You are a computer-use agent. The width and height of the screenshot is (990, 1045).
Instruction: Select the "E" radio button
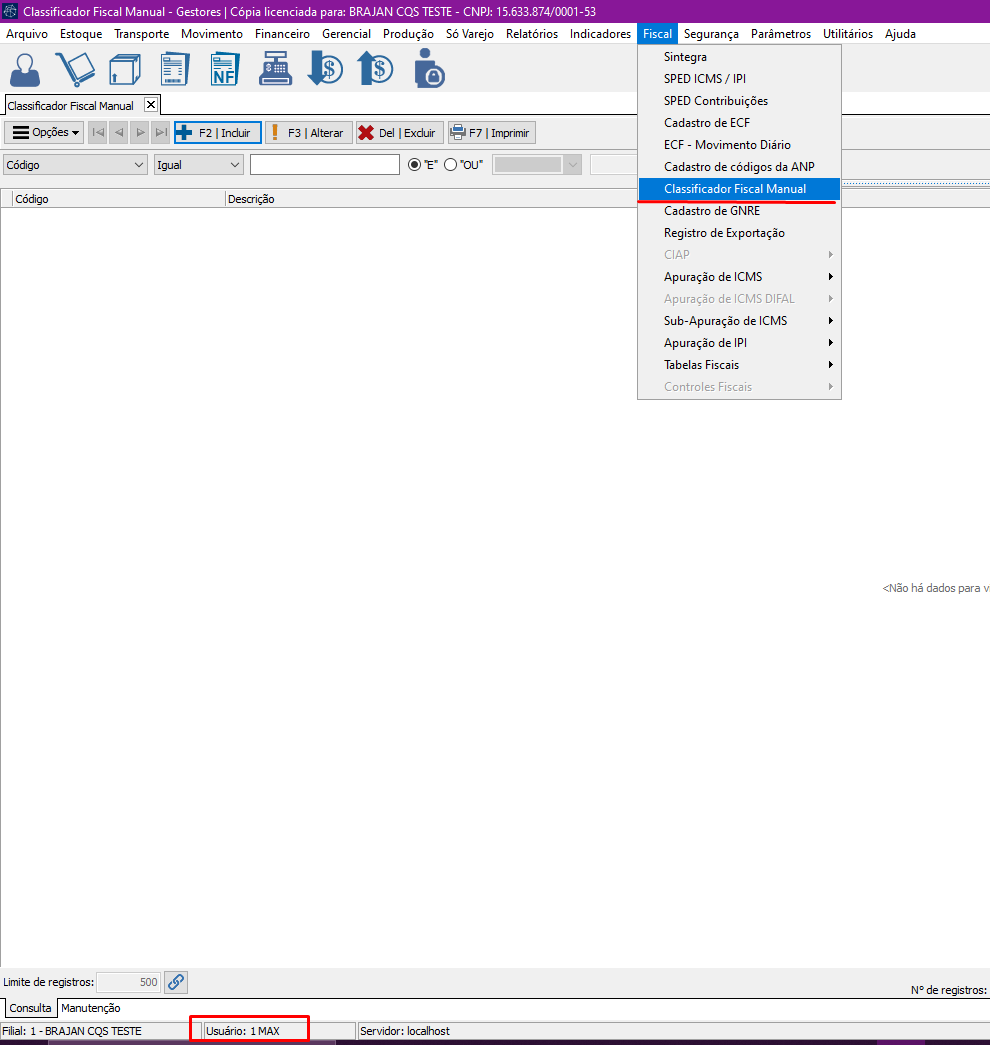pos(415,165)
